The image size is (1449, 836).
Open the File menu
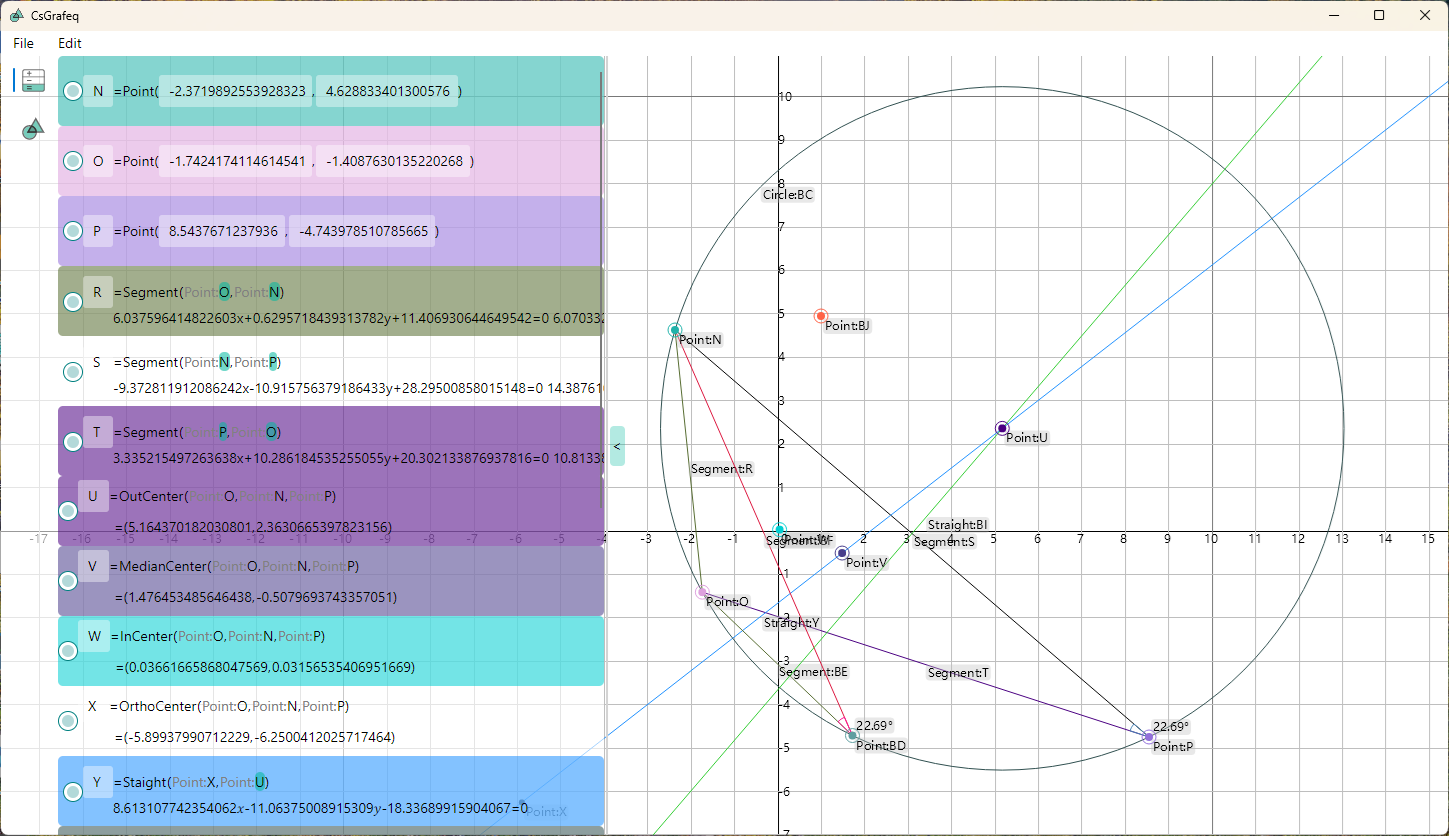23,43
